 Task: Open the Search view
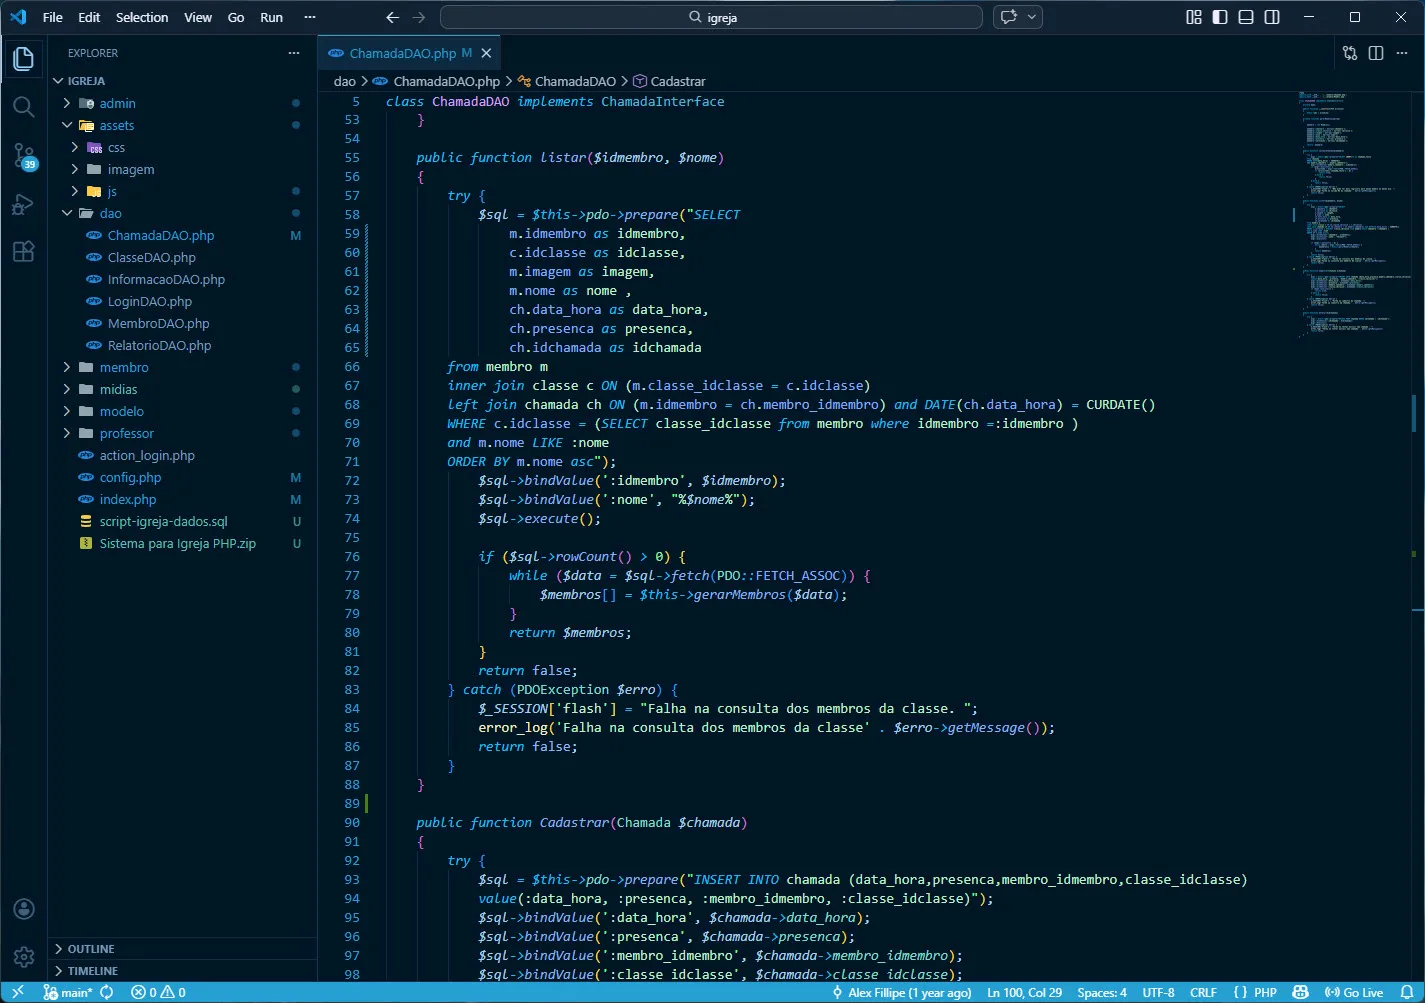point(24,106)
